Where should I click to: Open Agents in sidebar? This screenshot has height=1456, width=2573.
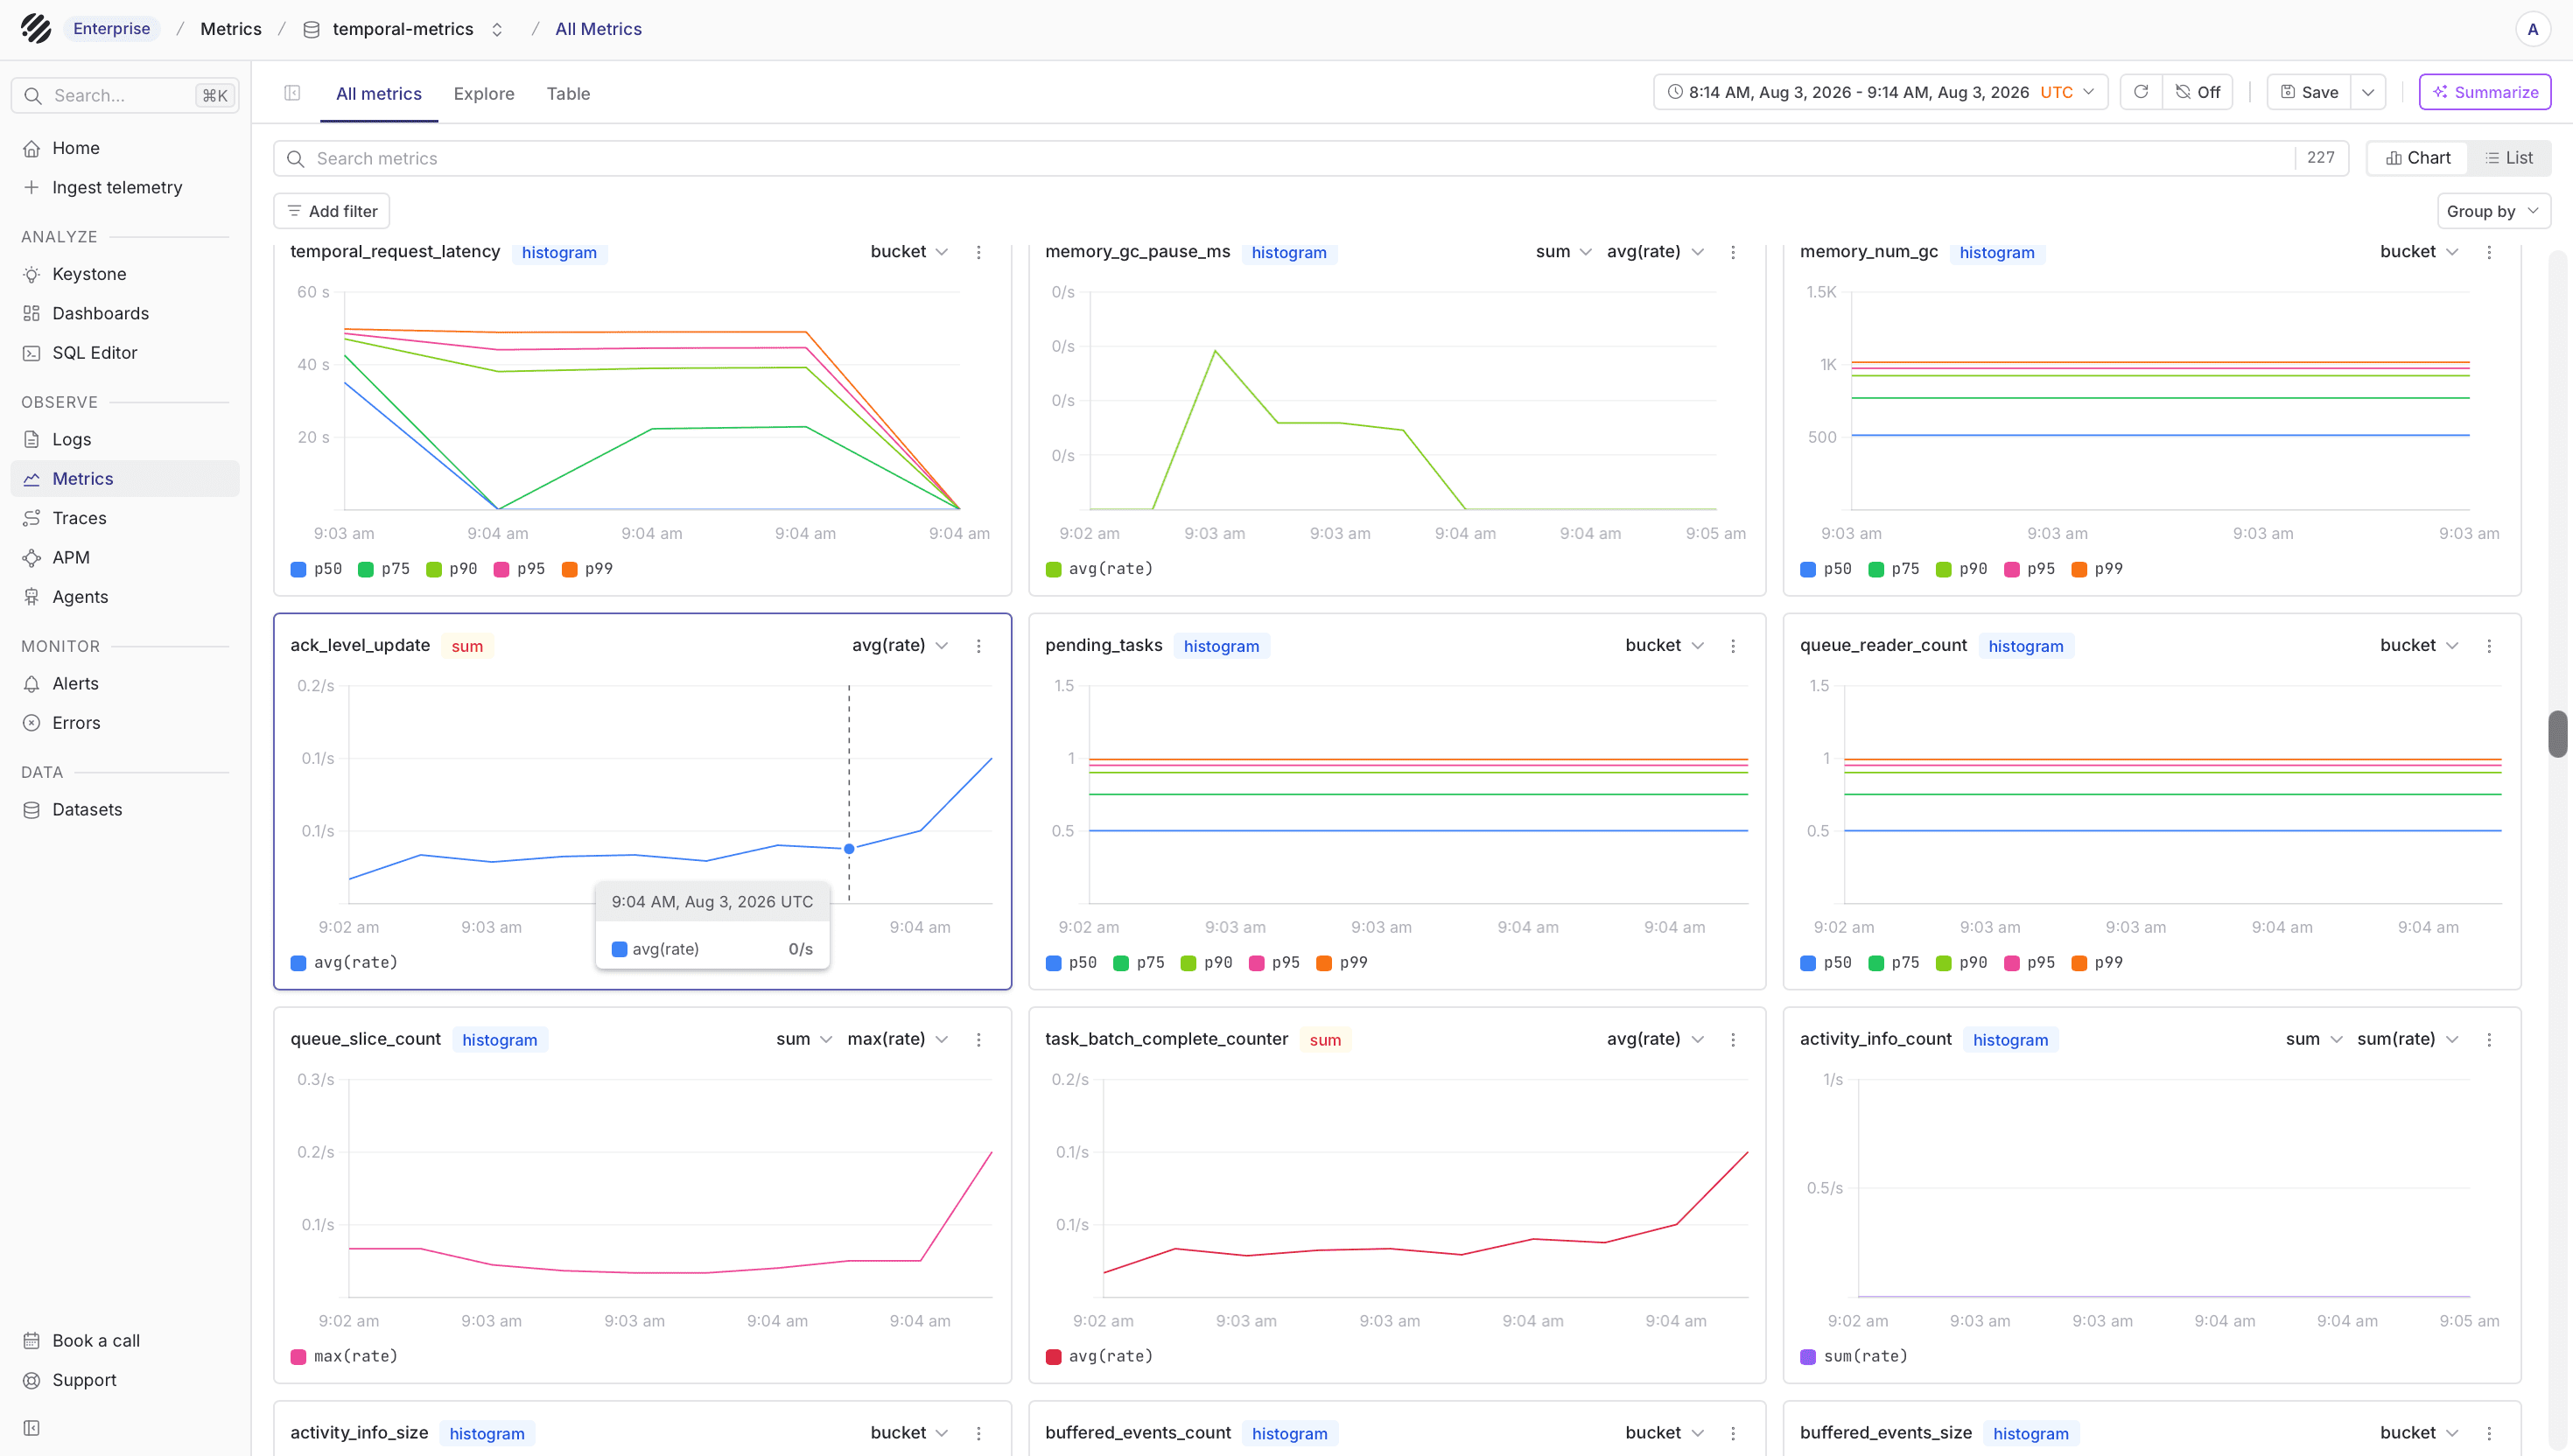125,597
